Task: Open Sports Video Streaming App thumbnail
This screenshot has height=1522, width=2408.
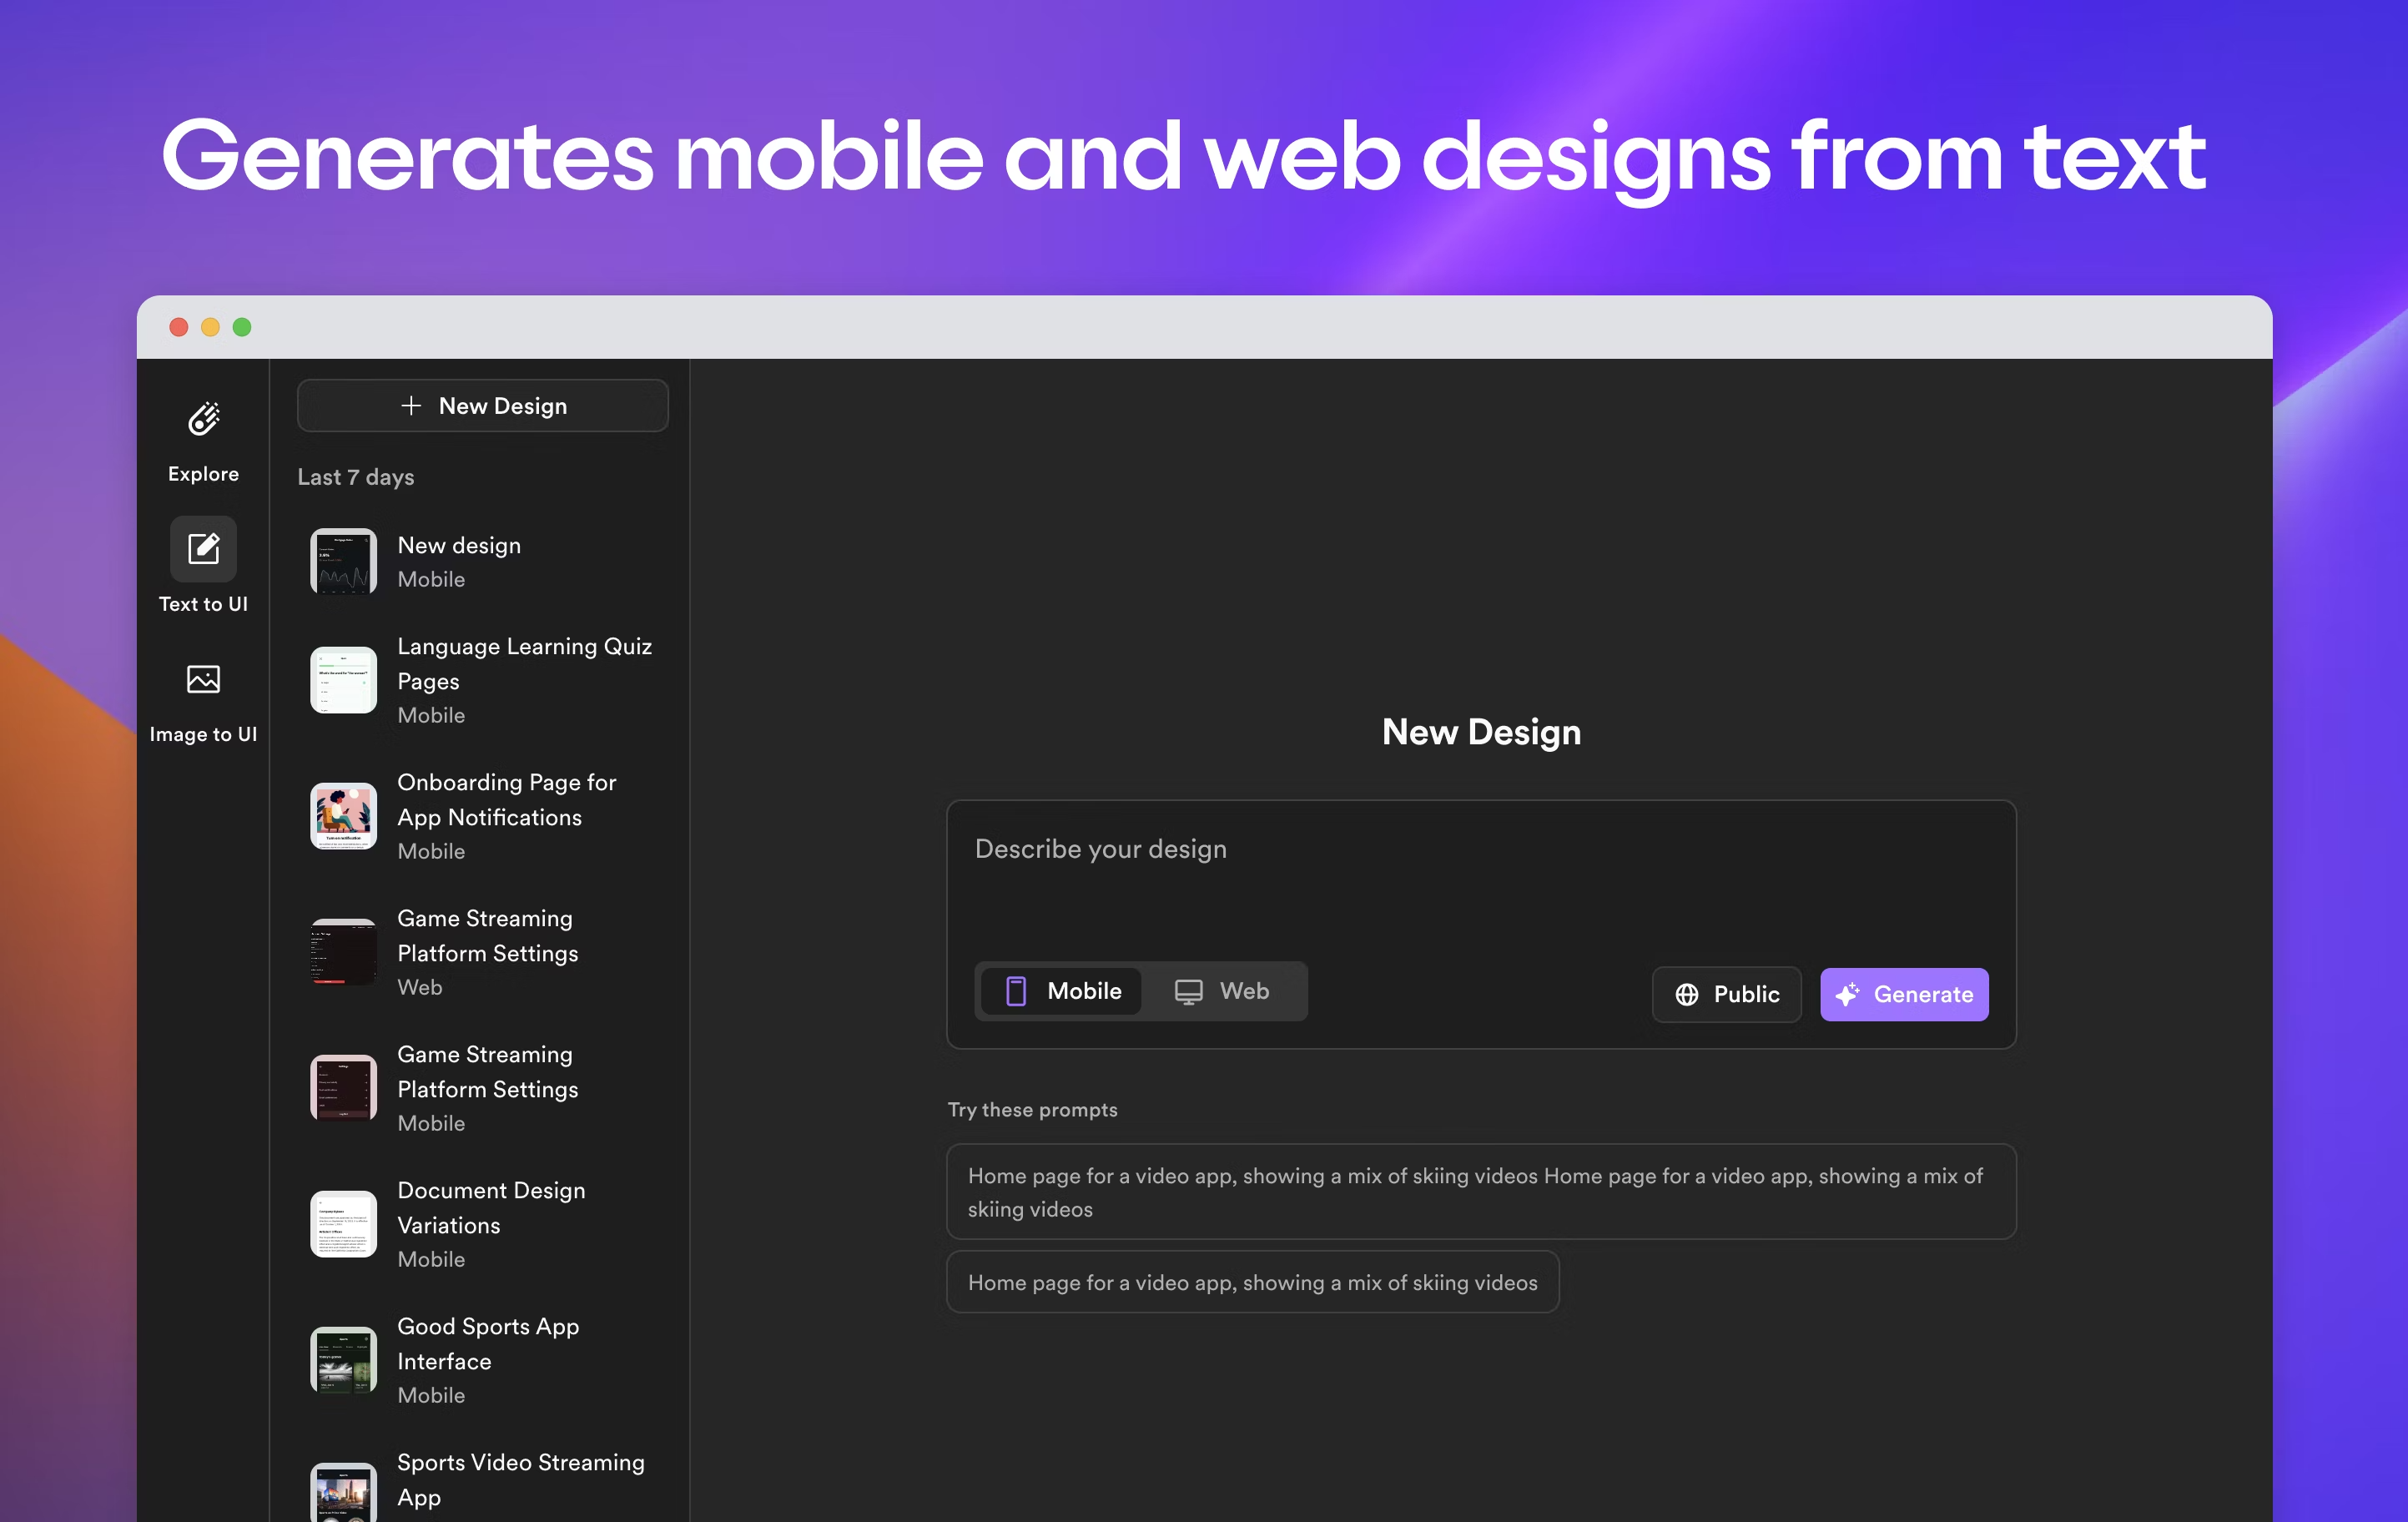Action: point(343,1494)
